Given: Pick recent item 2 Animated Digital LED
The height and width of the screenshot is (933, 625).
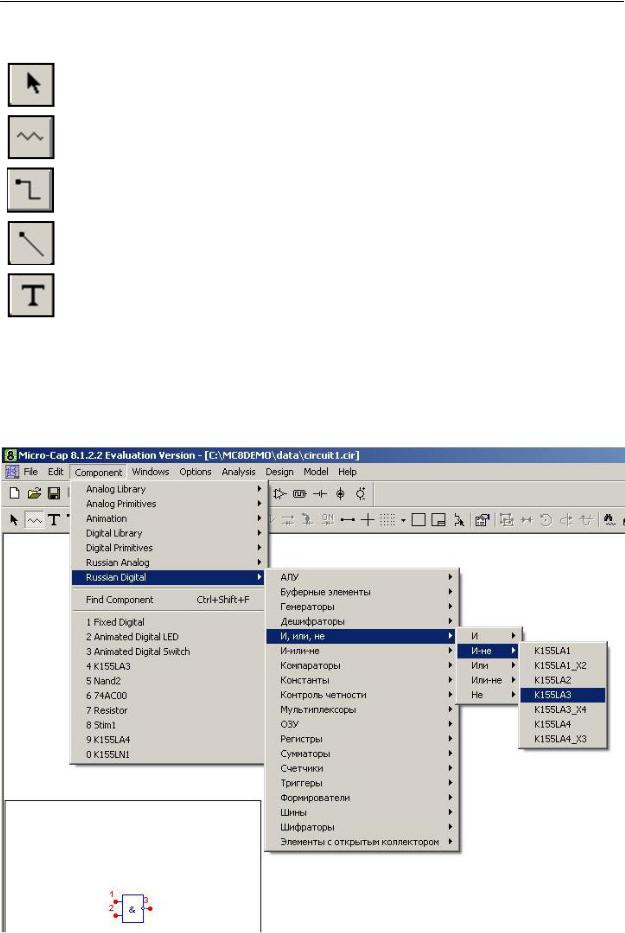Looking at the screenshot, I should 167,637.
